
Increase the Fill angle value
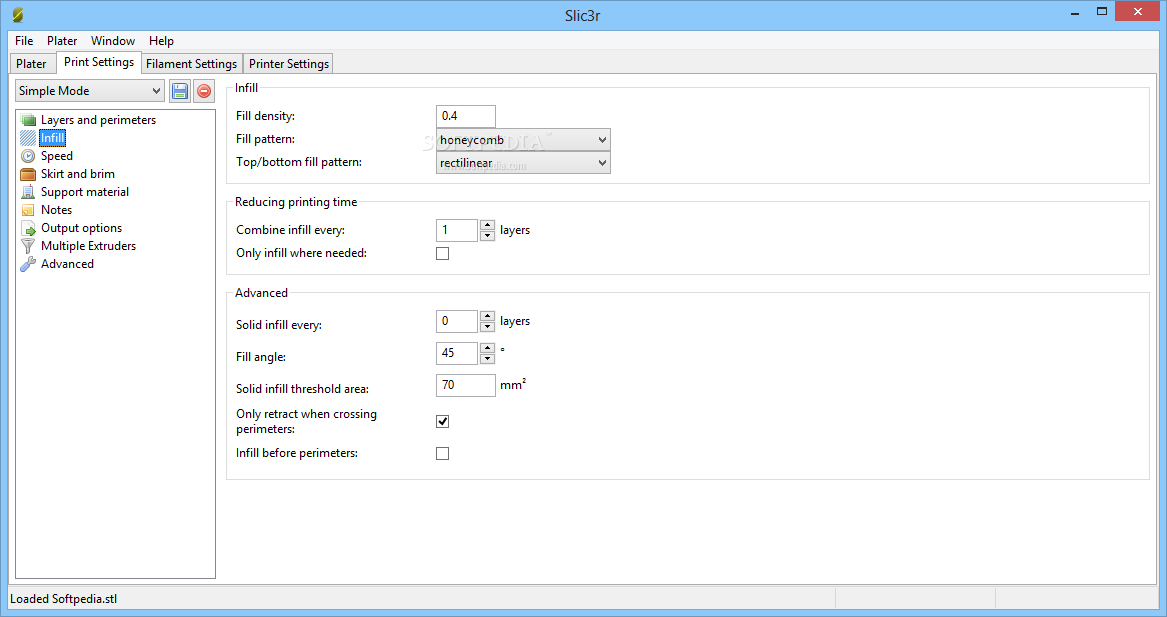(487, 348)
